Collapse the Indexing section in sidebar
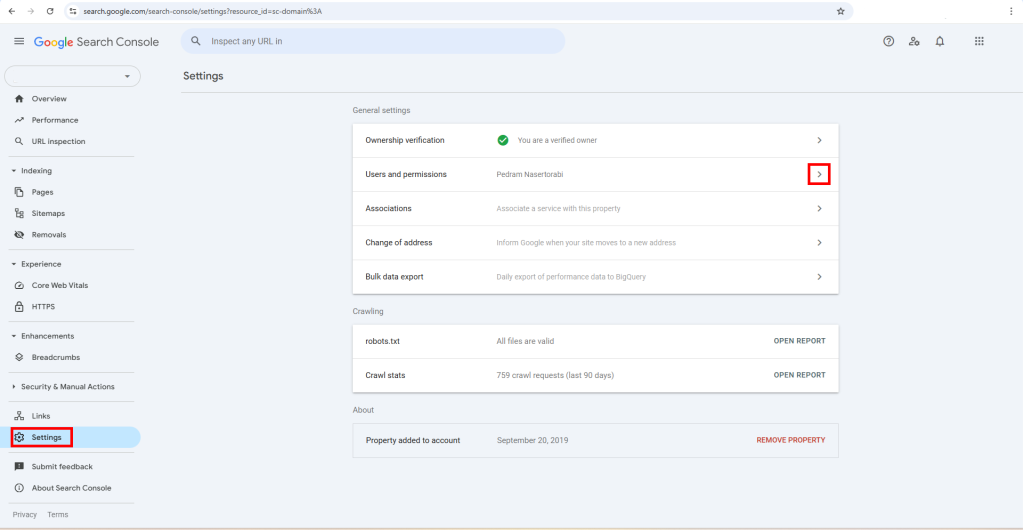1024x530 pixels. (14, 171)
